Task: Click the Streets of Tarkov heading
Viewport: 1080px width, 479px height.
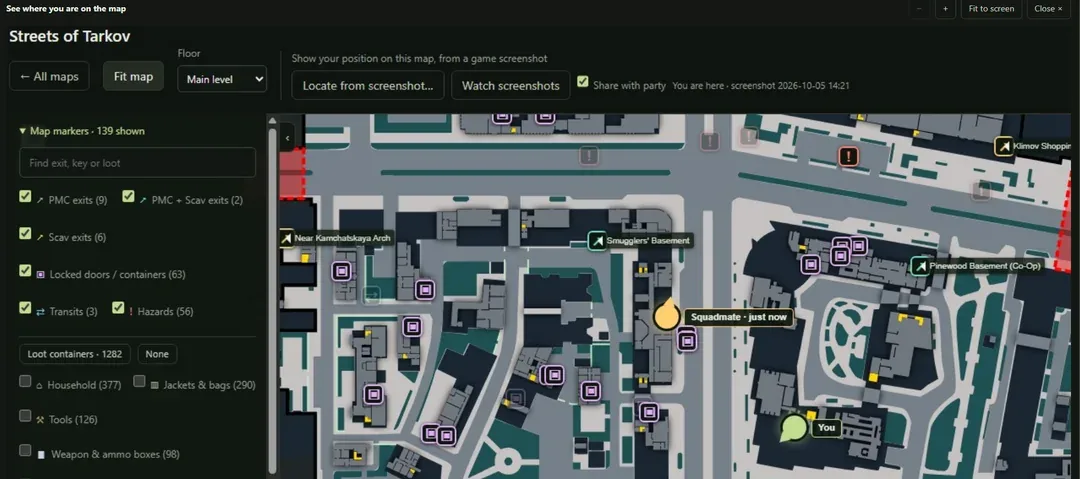Action: pos(70,37)
